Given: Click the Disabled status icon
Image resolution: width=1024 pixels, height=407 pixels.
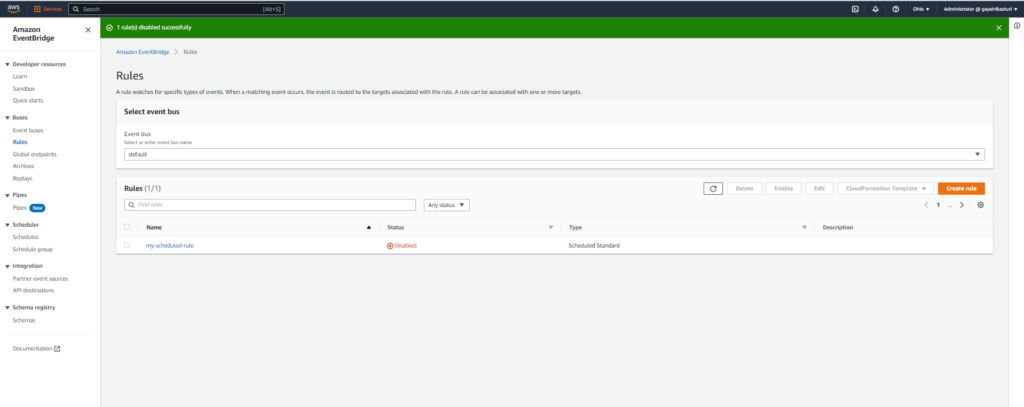Looking at the screenshot, I should click(x=390, y=246).
